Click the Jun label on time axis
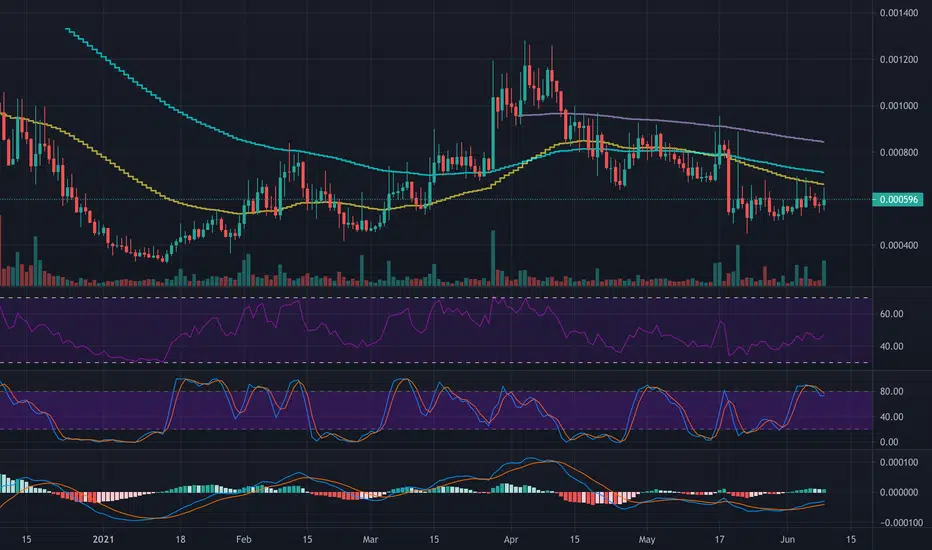The width and height of the screenshot is (932, 550). coord(788,539)
